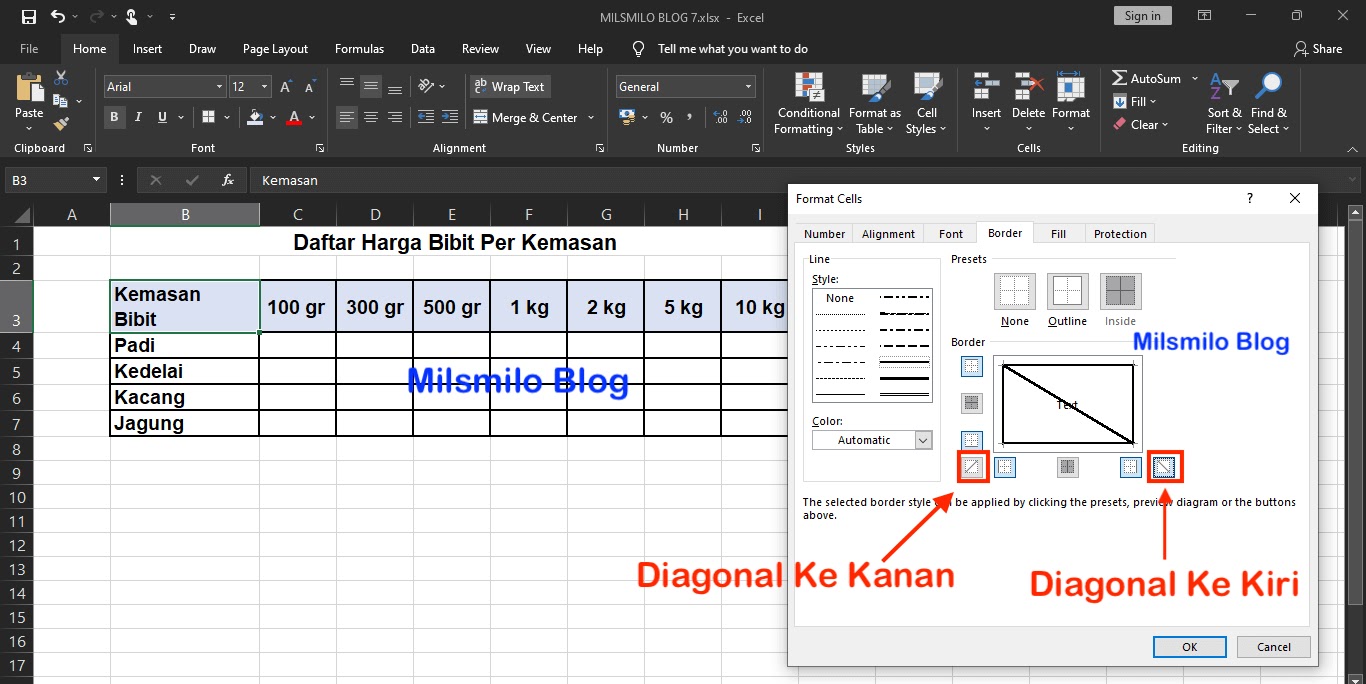The width and height of the screenshot is (1366, 684).
Task: Click the Borders grid icon in Font group
Action: (x=207, y=117)
